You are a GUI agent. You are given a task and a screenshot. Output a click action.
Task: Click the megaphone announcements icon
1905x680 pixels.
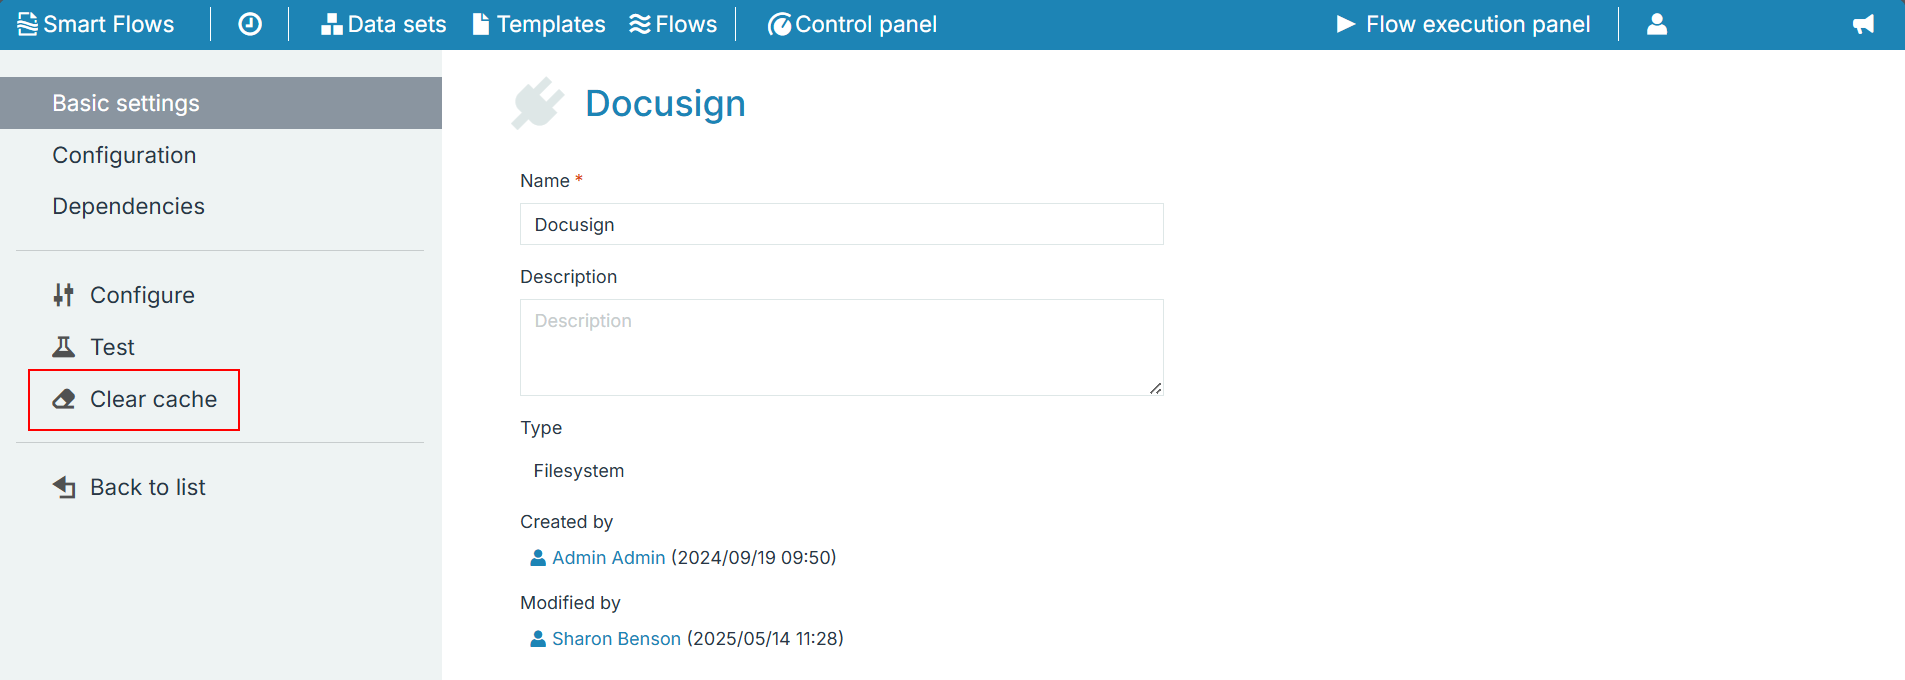(x=1863, y=24)
